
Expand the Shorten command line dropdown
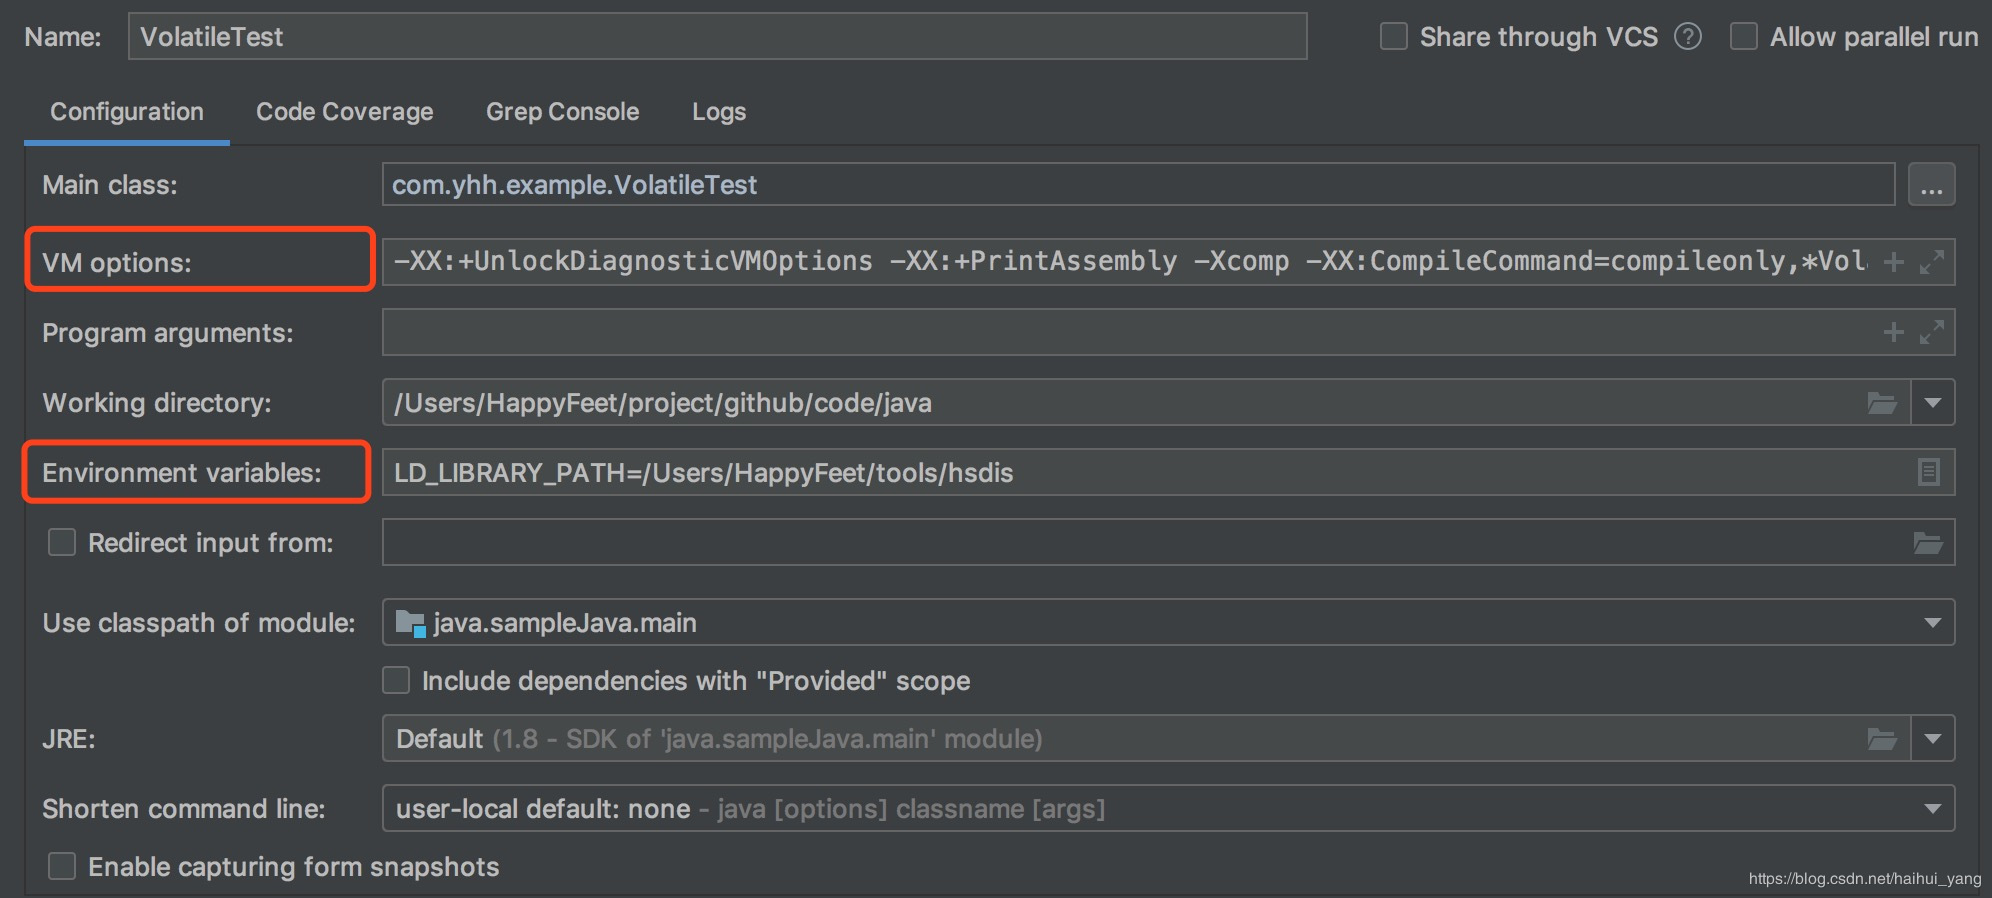pyautogui.click(x=1932, y=809)
